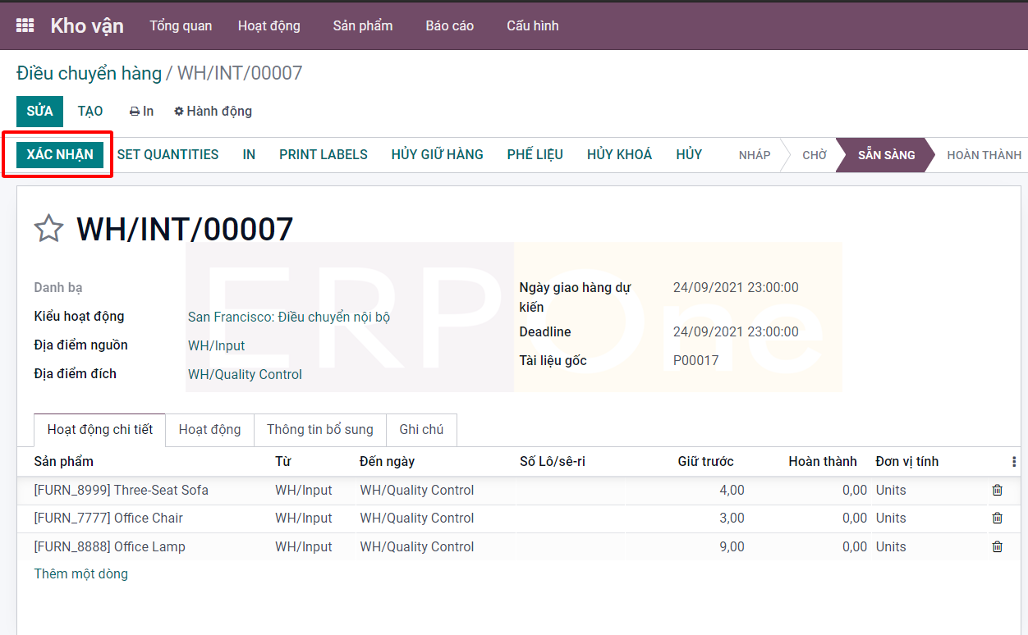Click Thêm một dòng to add line
The image size is (1028, 635).
81,574
